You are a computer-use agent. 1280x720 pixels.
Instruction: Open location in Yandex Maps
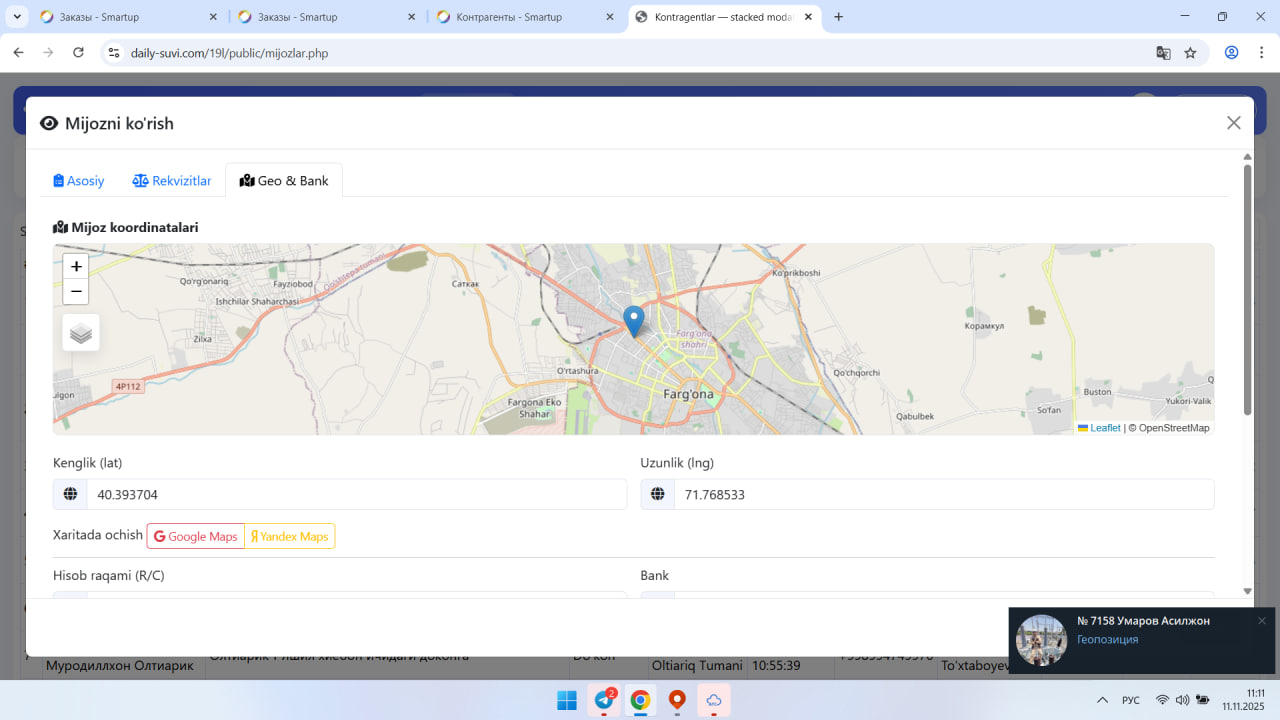coord(290,536)
